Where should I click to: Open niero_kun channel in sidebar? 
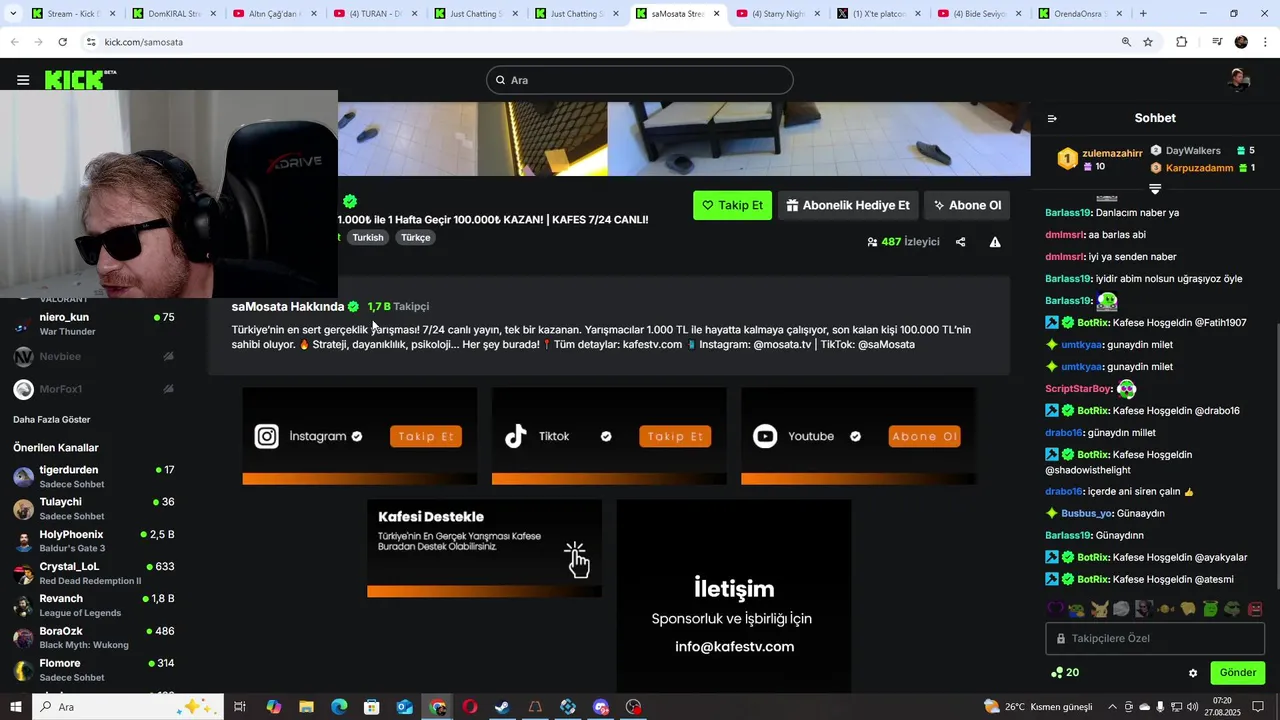pos(93,324)
